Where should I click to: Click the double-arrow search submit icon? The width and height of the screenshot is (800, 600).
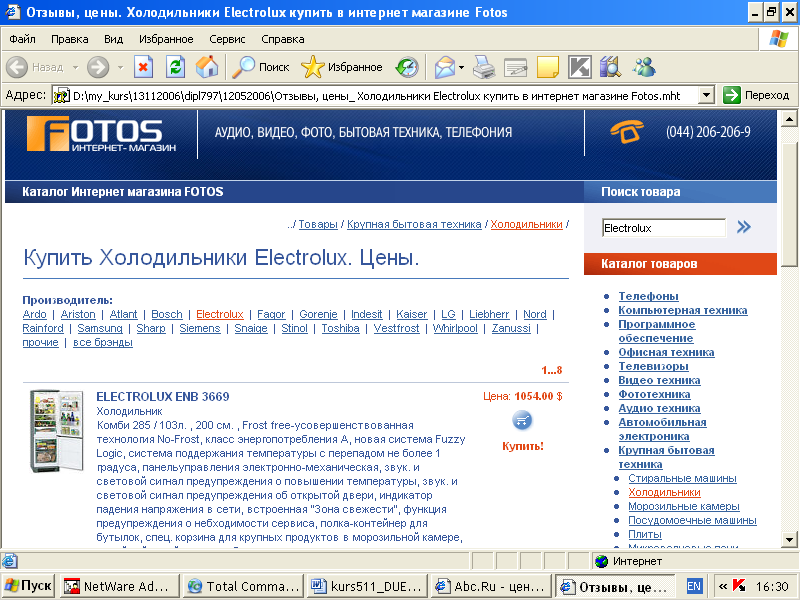click(744, 227)
